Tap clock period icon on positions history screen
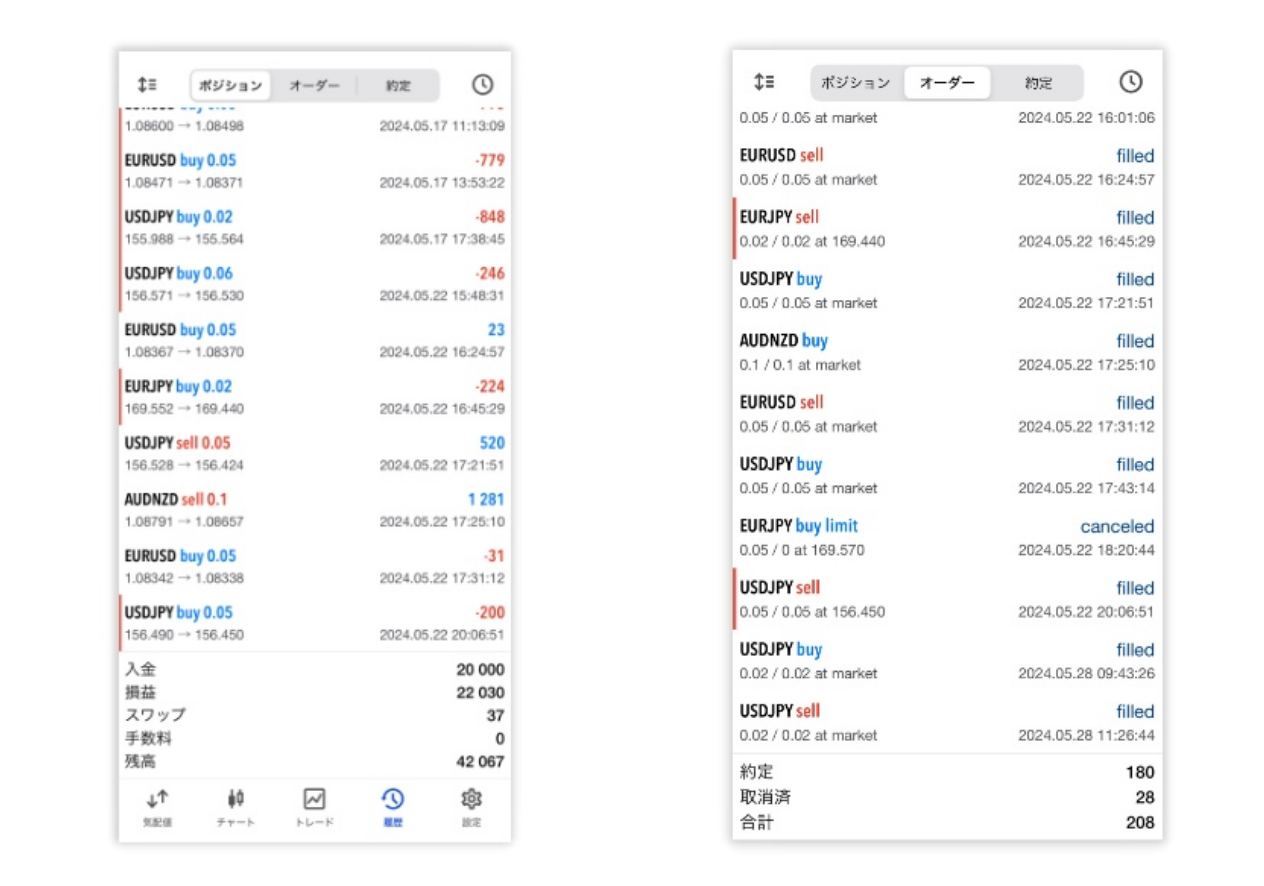 [482, 85]
